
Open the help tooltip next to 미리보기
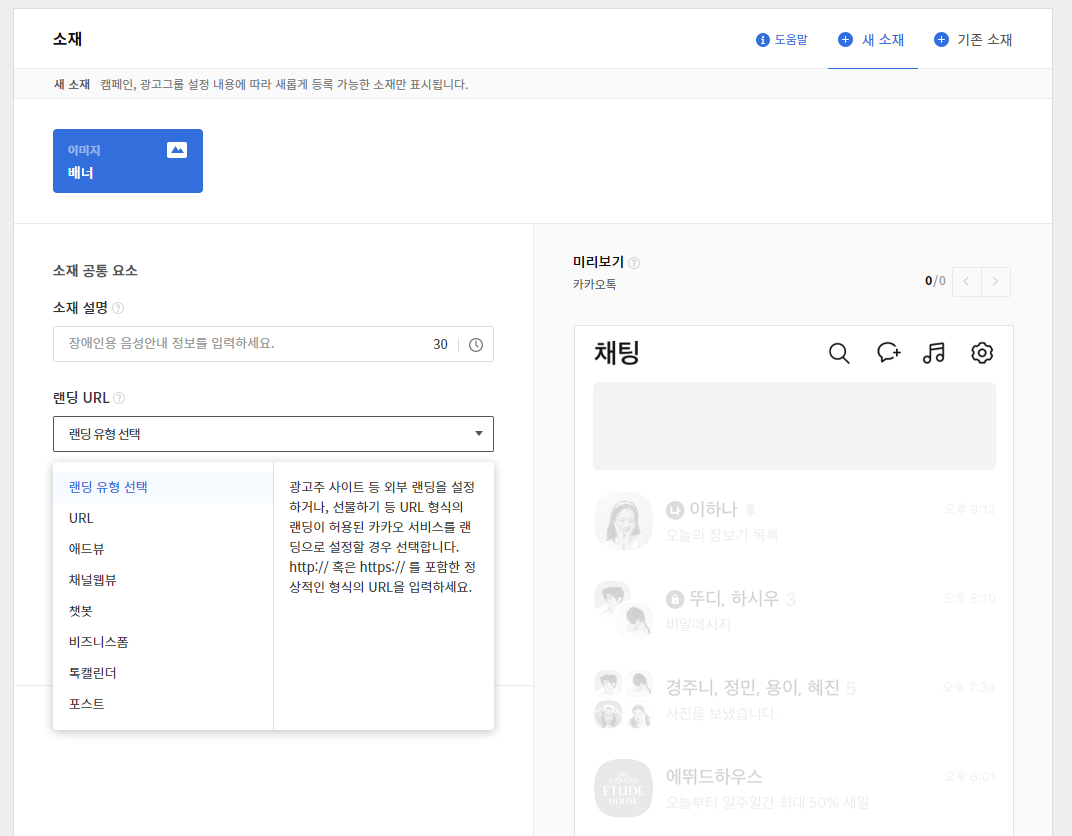(x=634, y=263)
